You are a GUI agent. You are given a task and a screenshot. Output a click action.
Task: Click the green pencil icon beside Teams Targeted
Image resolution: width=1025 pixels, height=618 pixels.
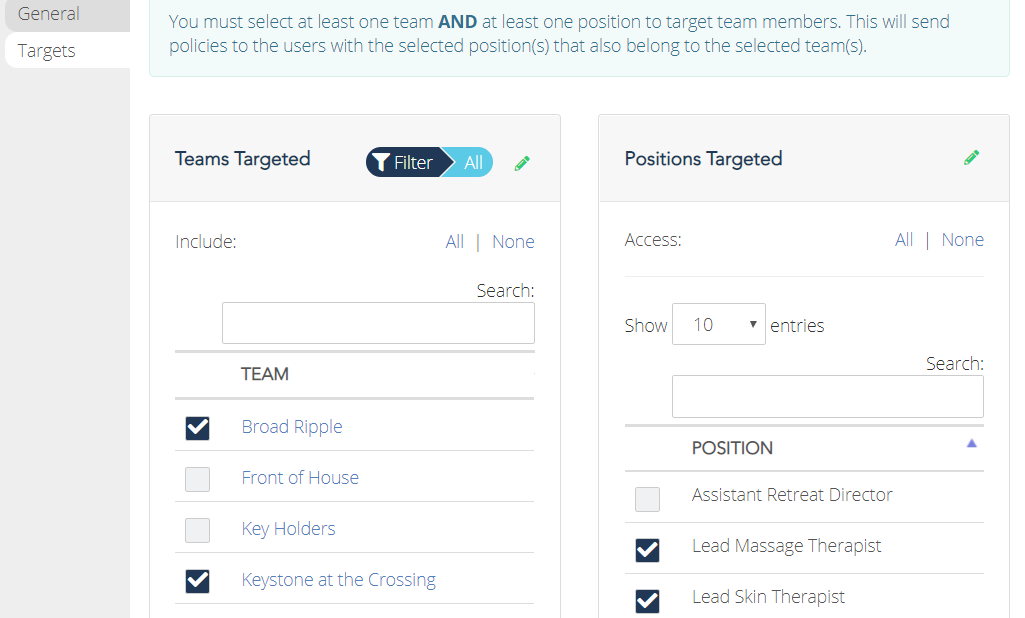[x=522, y=163]
